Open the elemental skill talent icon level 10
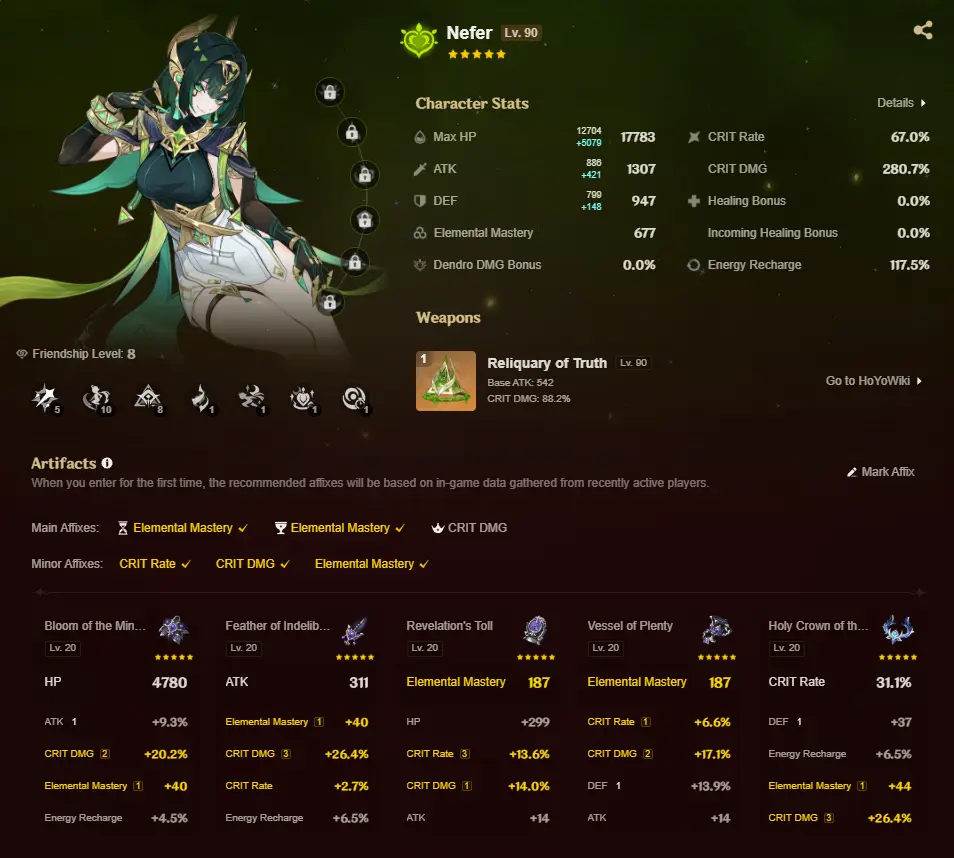This screenshot has height=858, width=954. pos(97,399)
